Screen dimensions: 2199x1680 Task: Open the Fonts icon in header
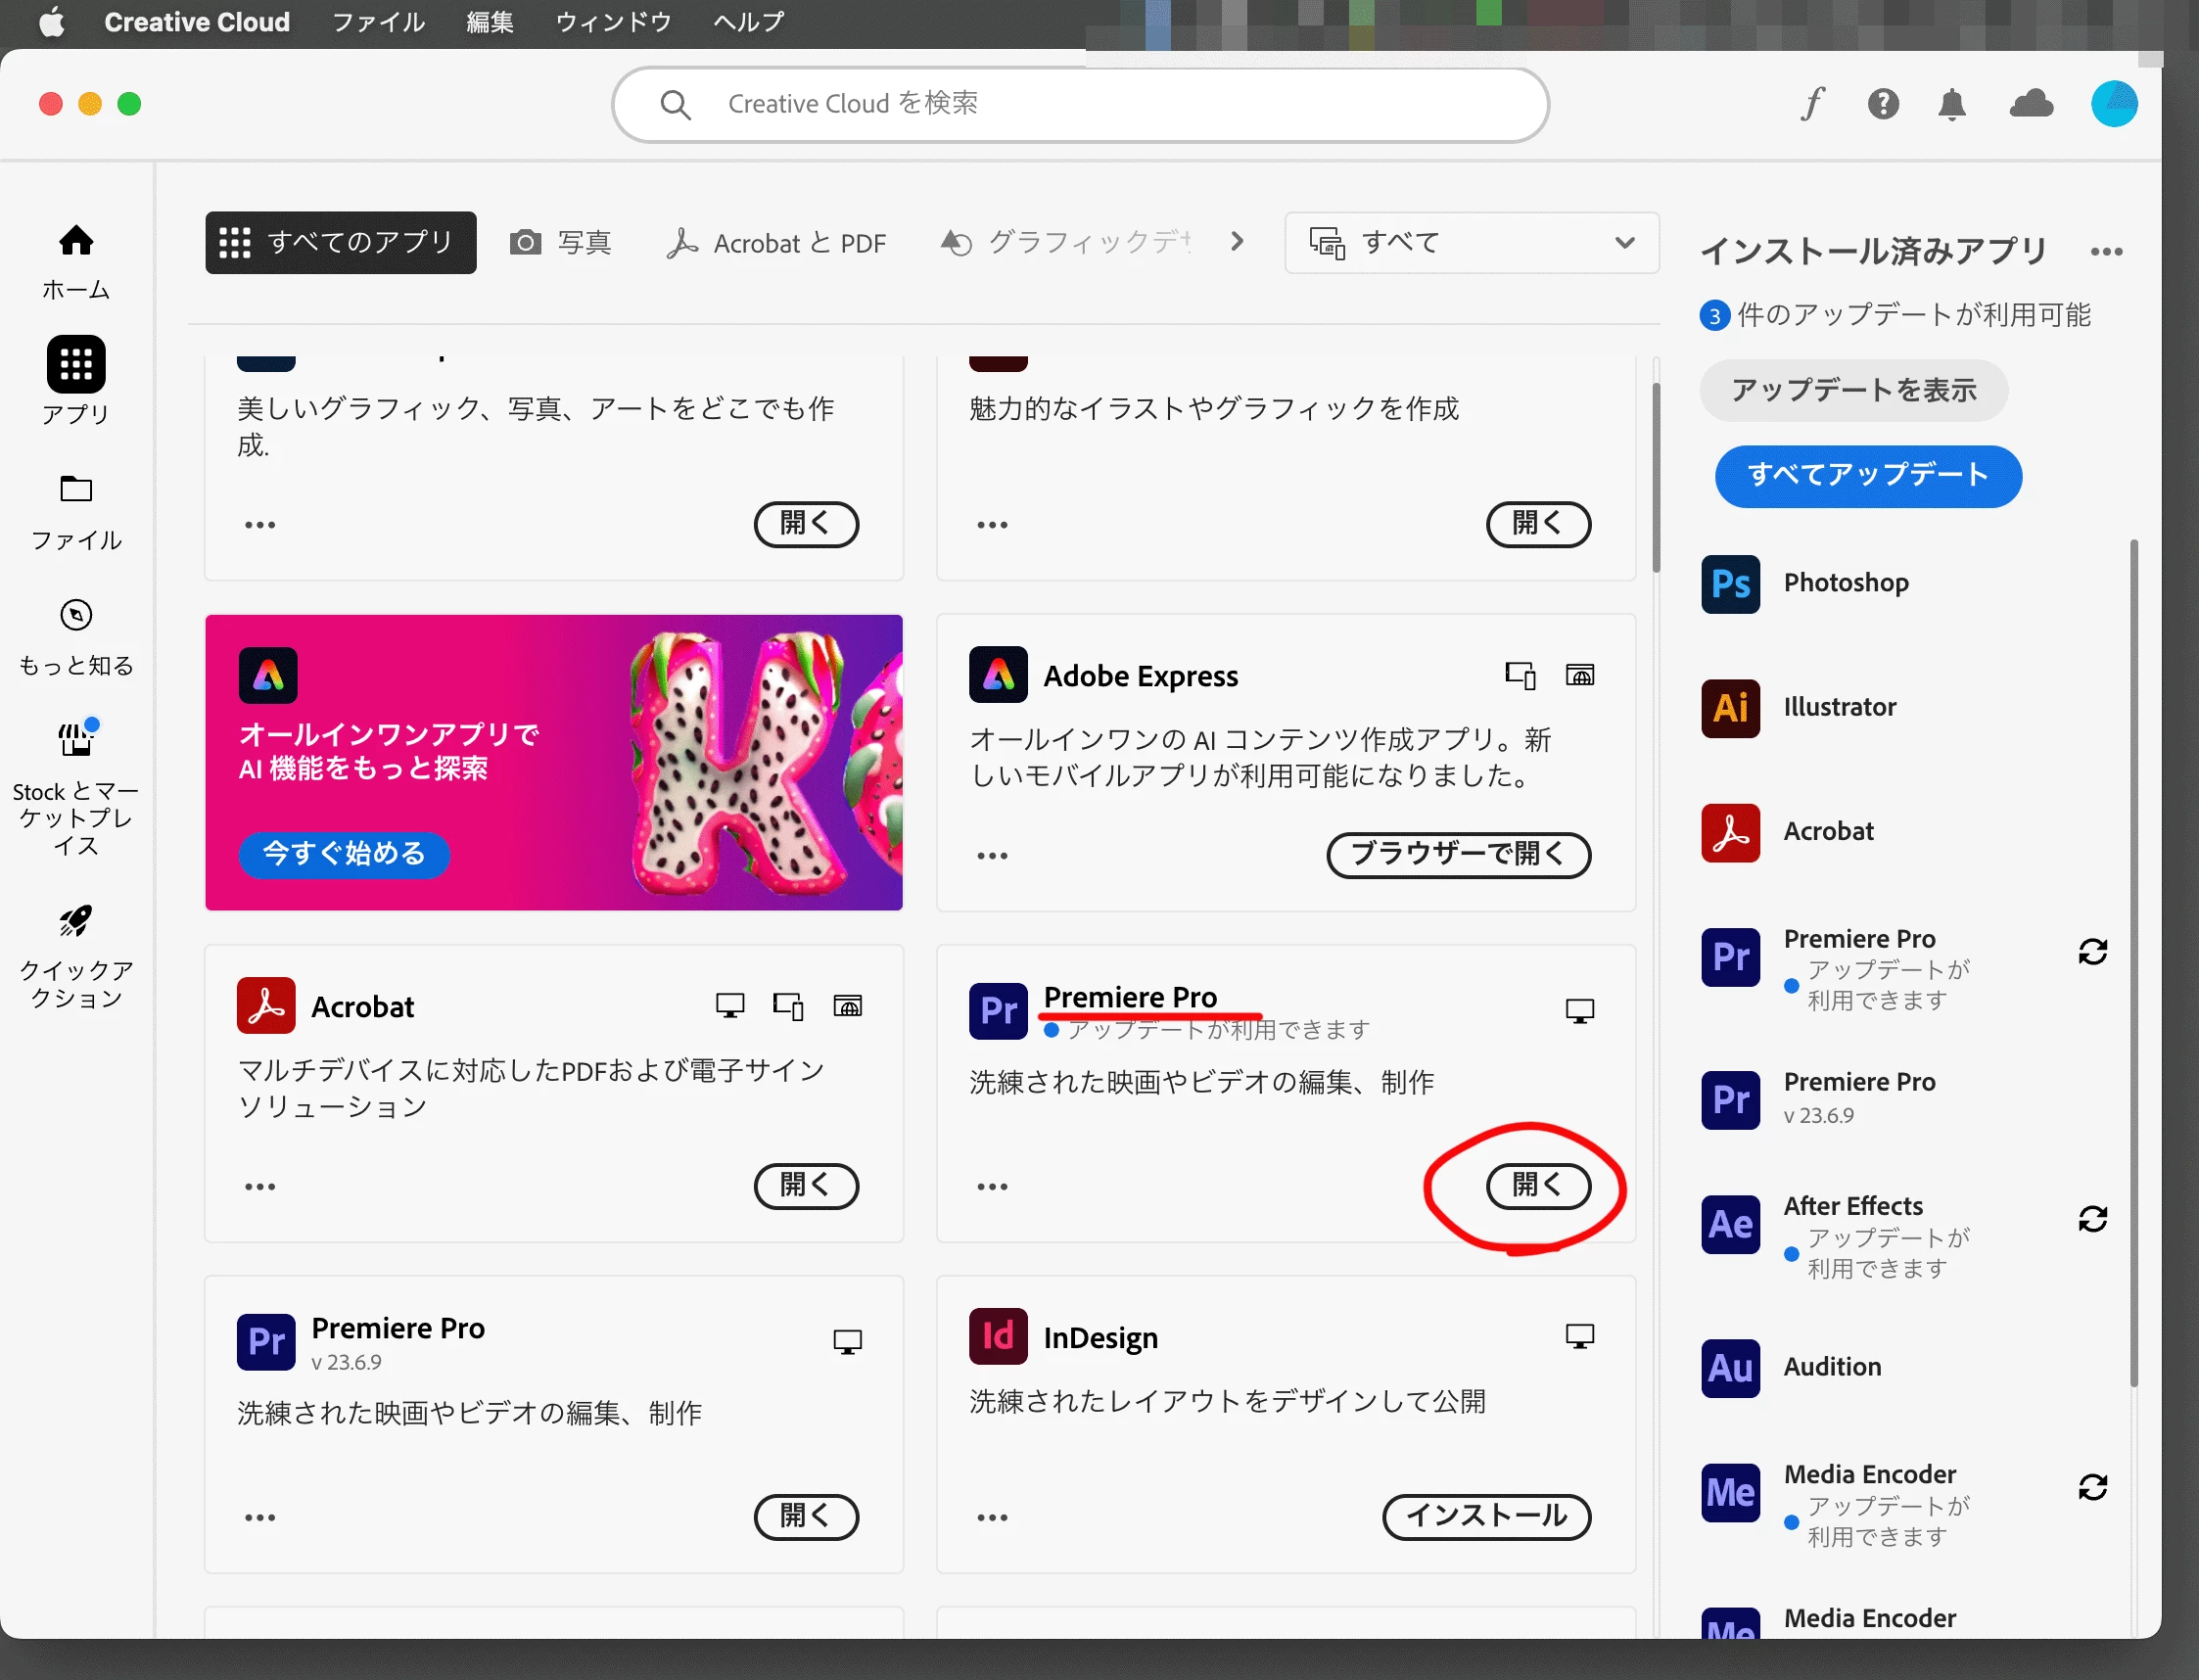coord(1813,104)
